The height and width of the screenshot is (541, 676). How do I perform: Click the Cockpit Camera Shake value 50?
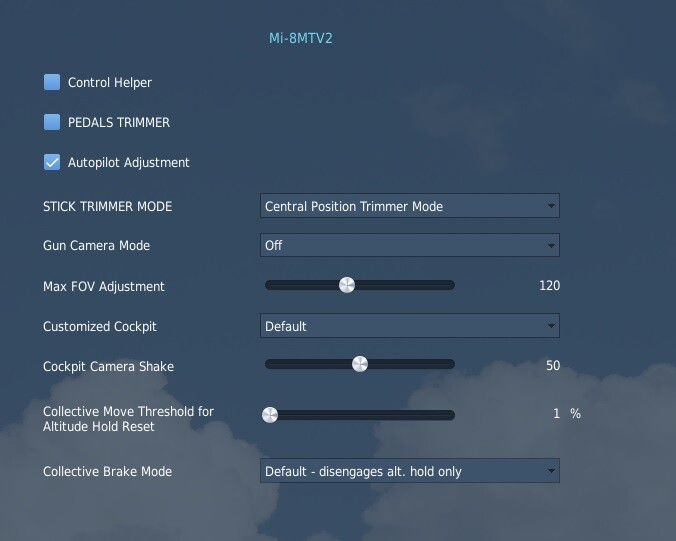[x=553, y=366]
